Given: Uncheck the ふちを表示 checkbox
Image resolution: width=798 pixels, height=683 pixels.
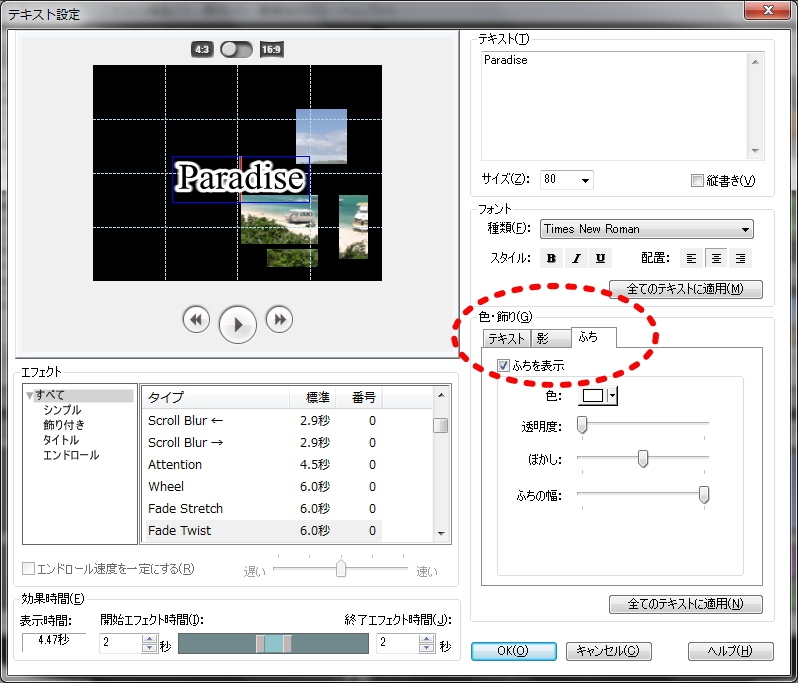Looking at the screenshot, I should click(503, 366).
